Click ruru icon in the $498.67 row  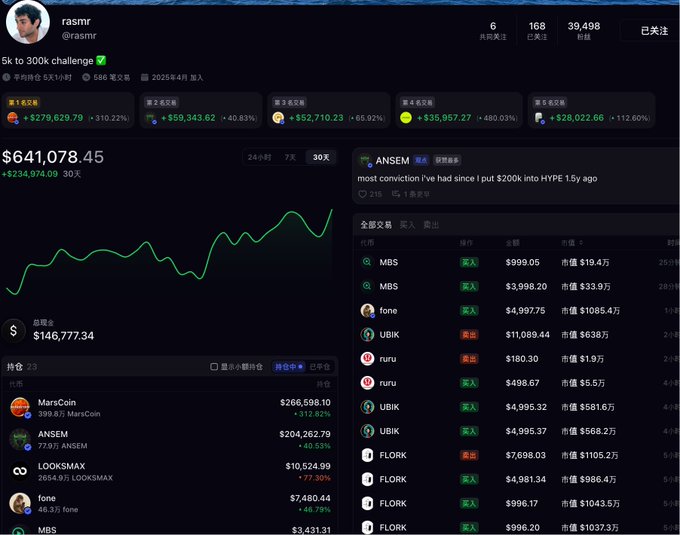coord(367,383)
